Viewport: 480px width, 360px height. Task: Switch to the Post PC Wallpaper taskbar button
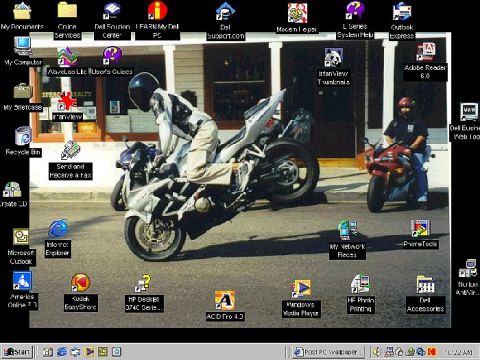pyautogui.click(x=328, y=352)
